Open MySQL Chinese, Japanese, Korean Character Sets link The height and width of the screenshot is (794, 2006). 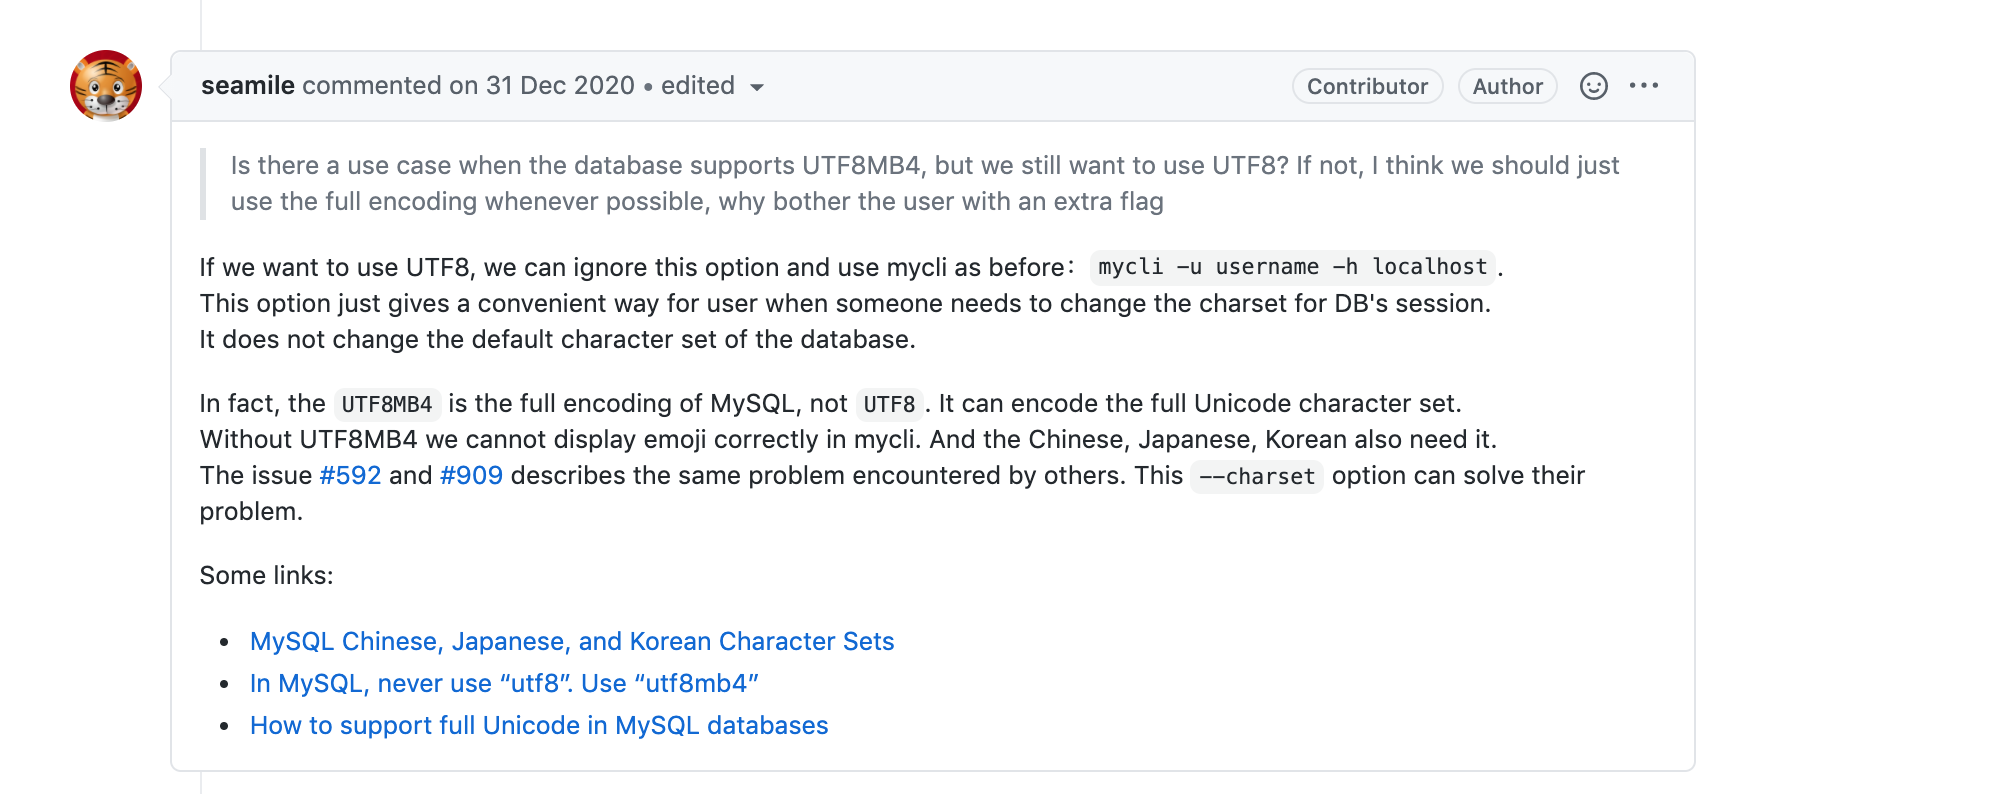pos(571,641)
